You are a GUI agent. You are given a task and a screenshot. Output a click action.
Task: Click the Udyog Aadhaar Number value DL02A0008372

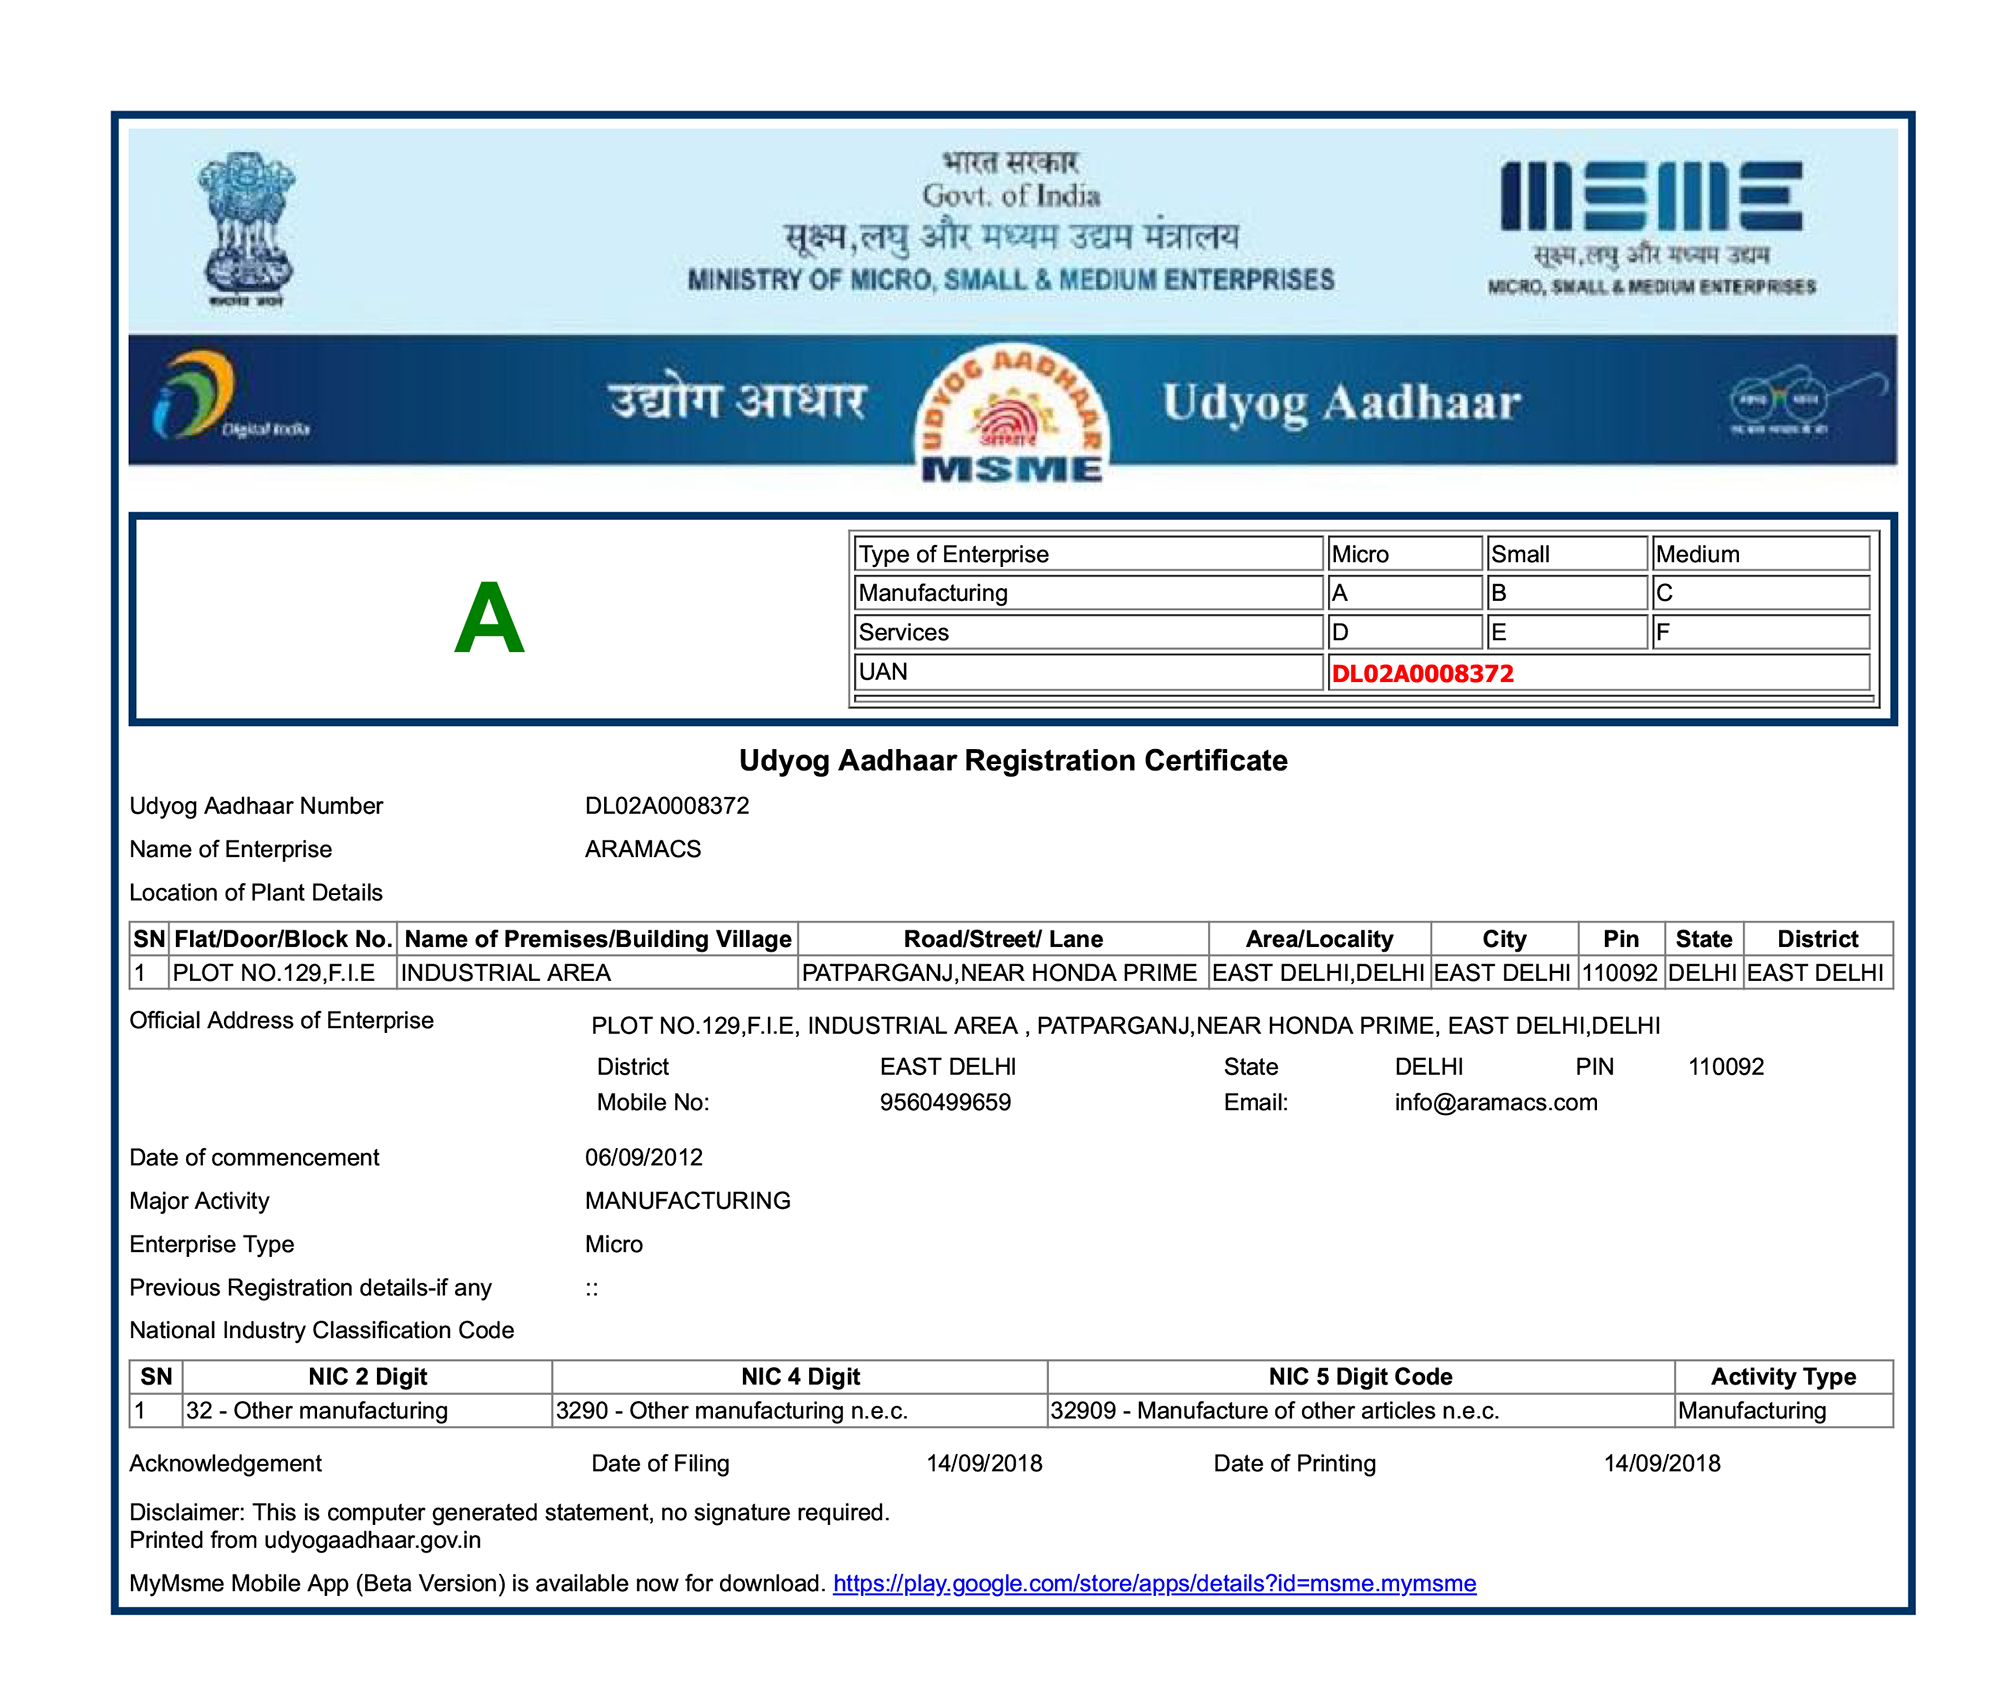[667, 806]
